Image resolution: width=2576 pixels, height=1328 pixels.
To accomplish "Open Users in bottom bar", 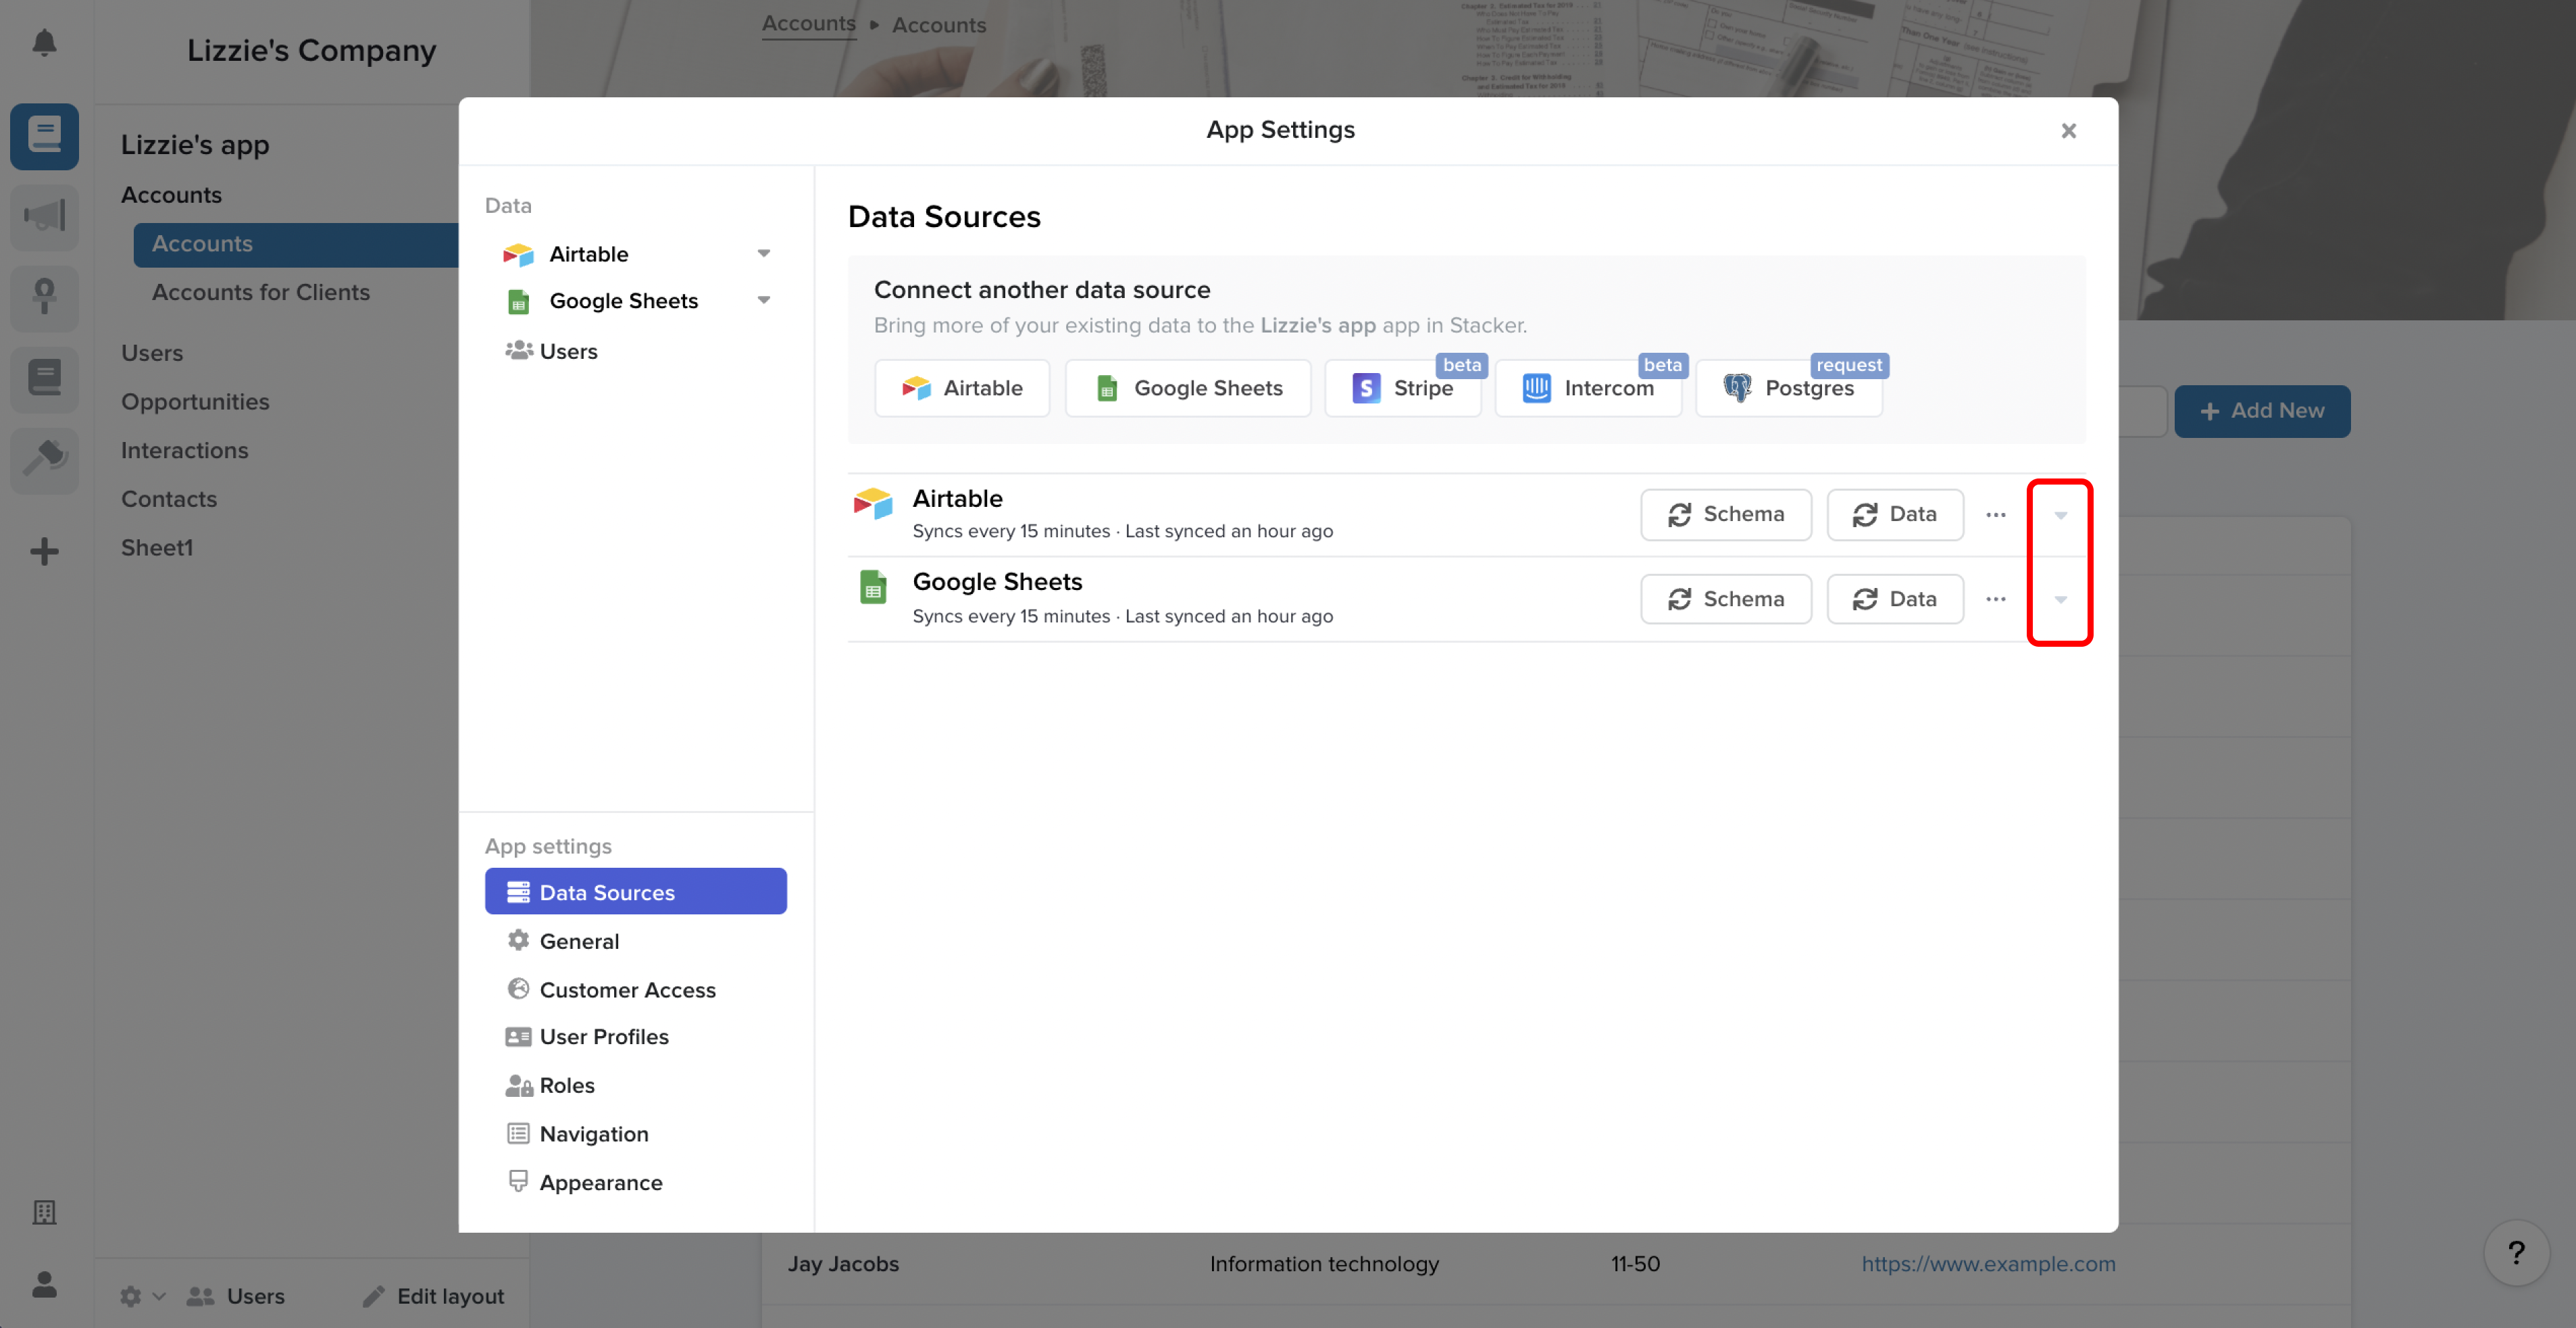I will click(x=236, y=1296).
